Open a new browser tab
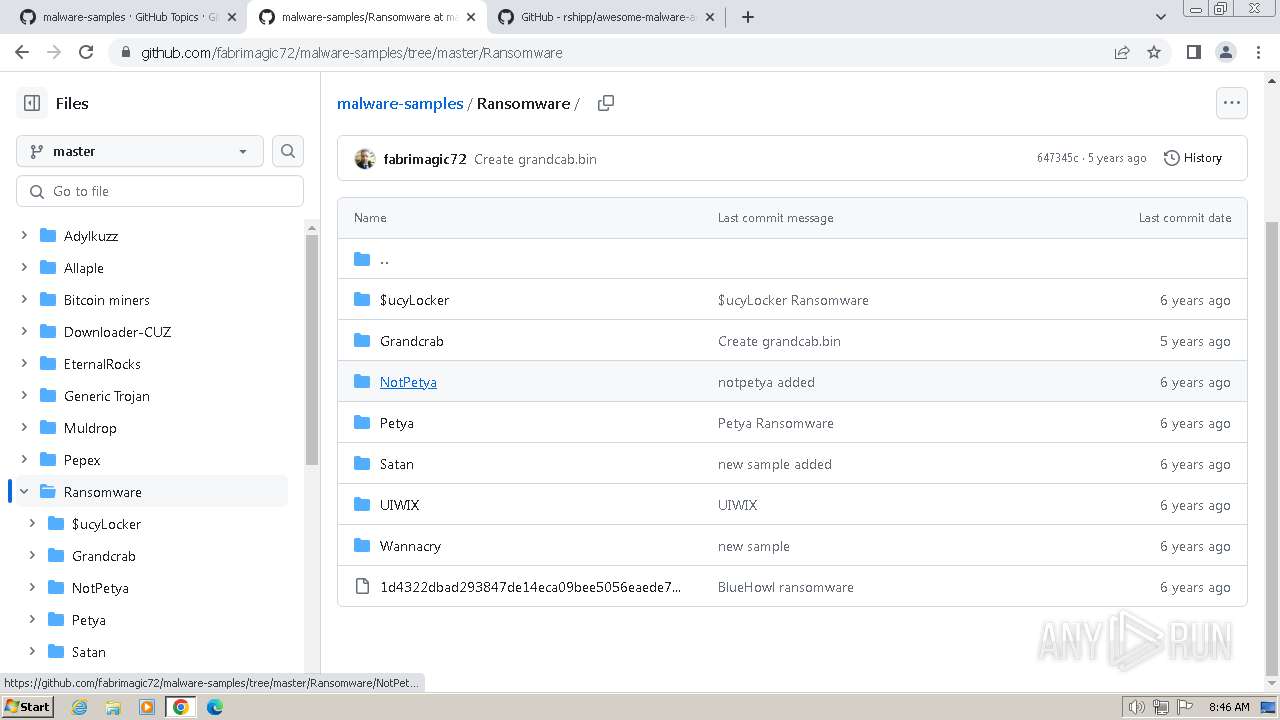 [748, 17]
